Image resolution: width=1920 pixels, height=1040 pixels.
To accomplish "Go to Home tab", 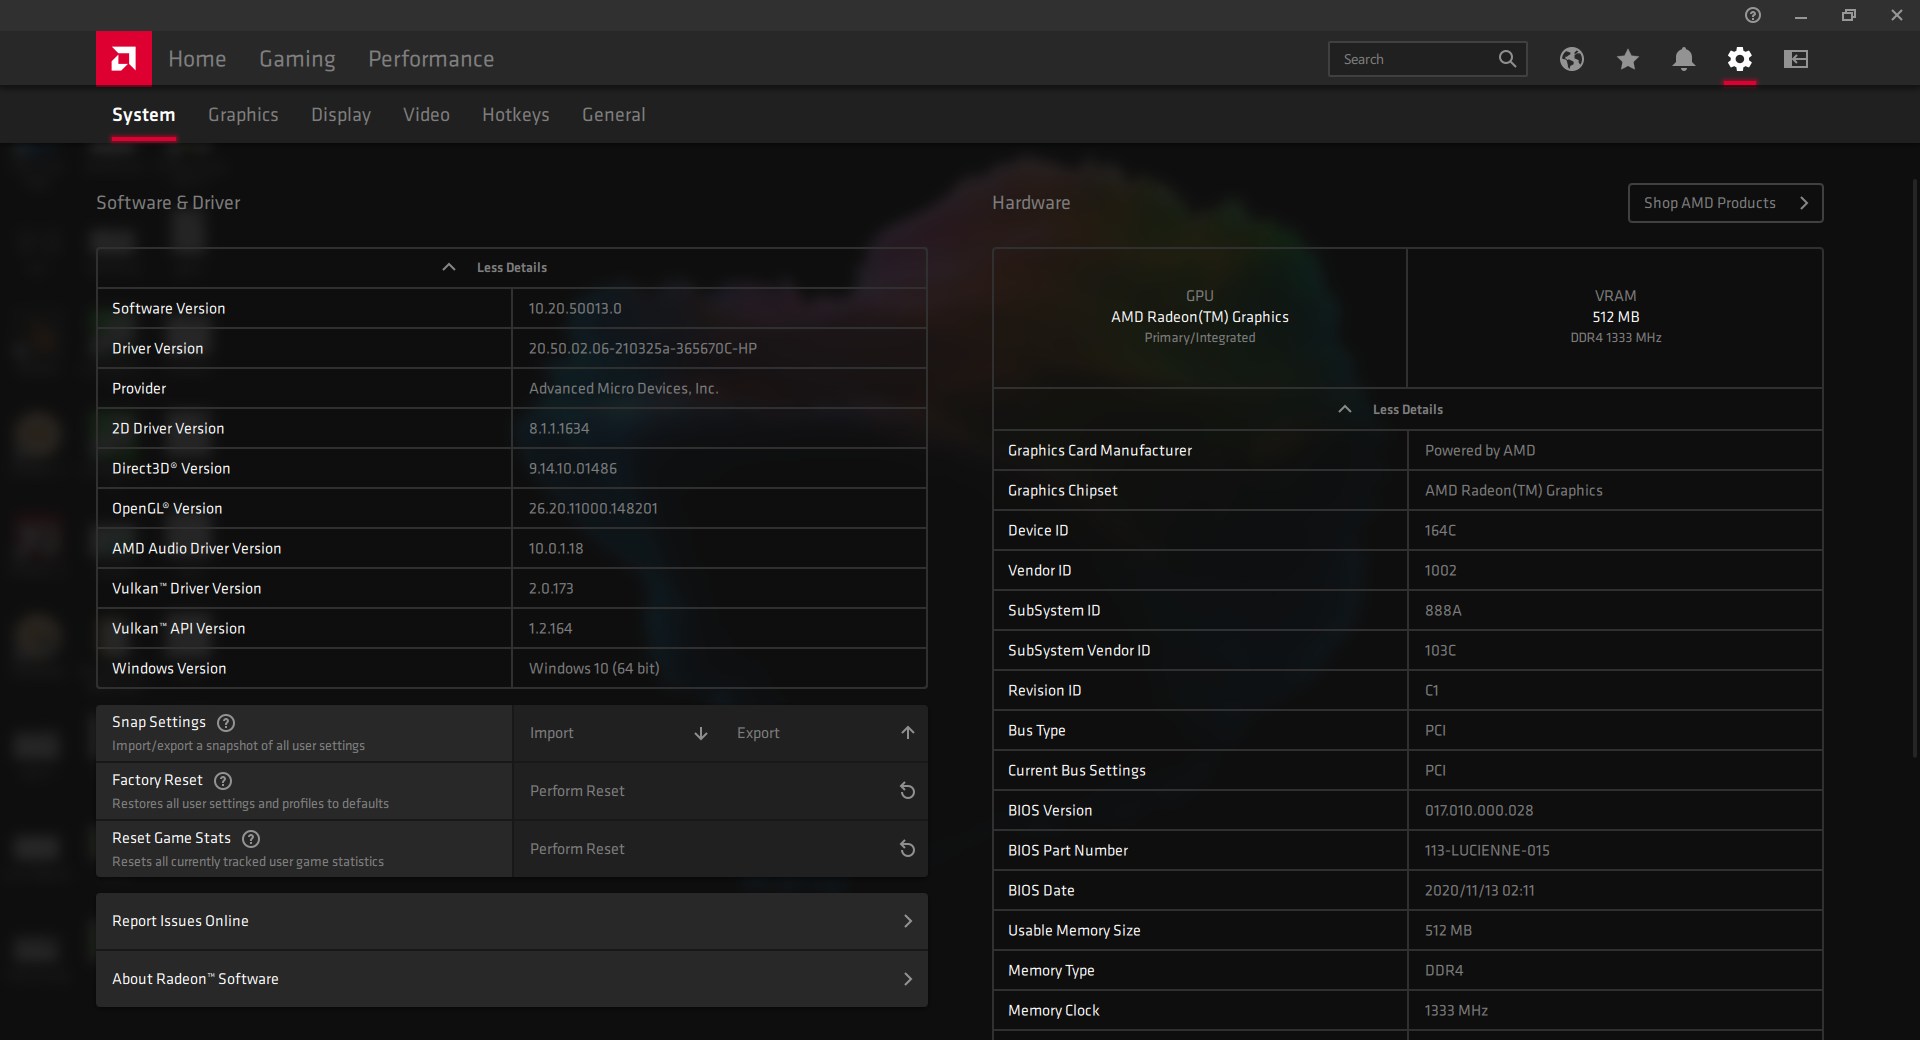I will [197, 59].
